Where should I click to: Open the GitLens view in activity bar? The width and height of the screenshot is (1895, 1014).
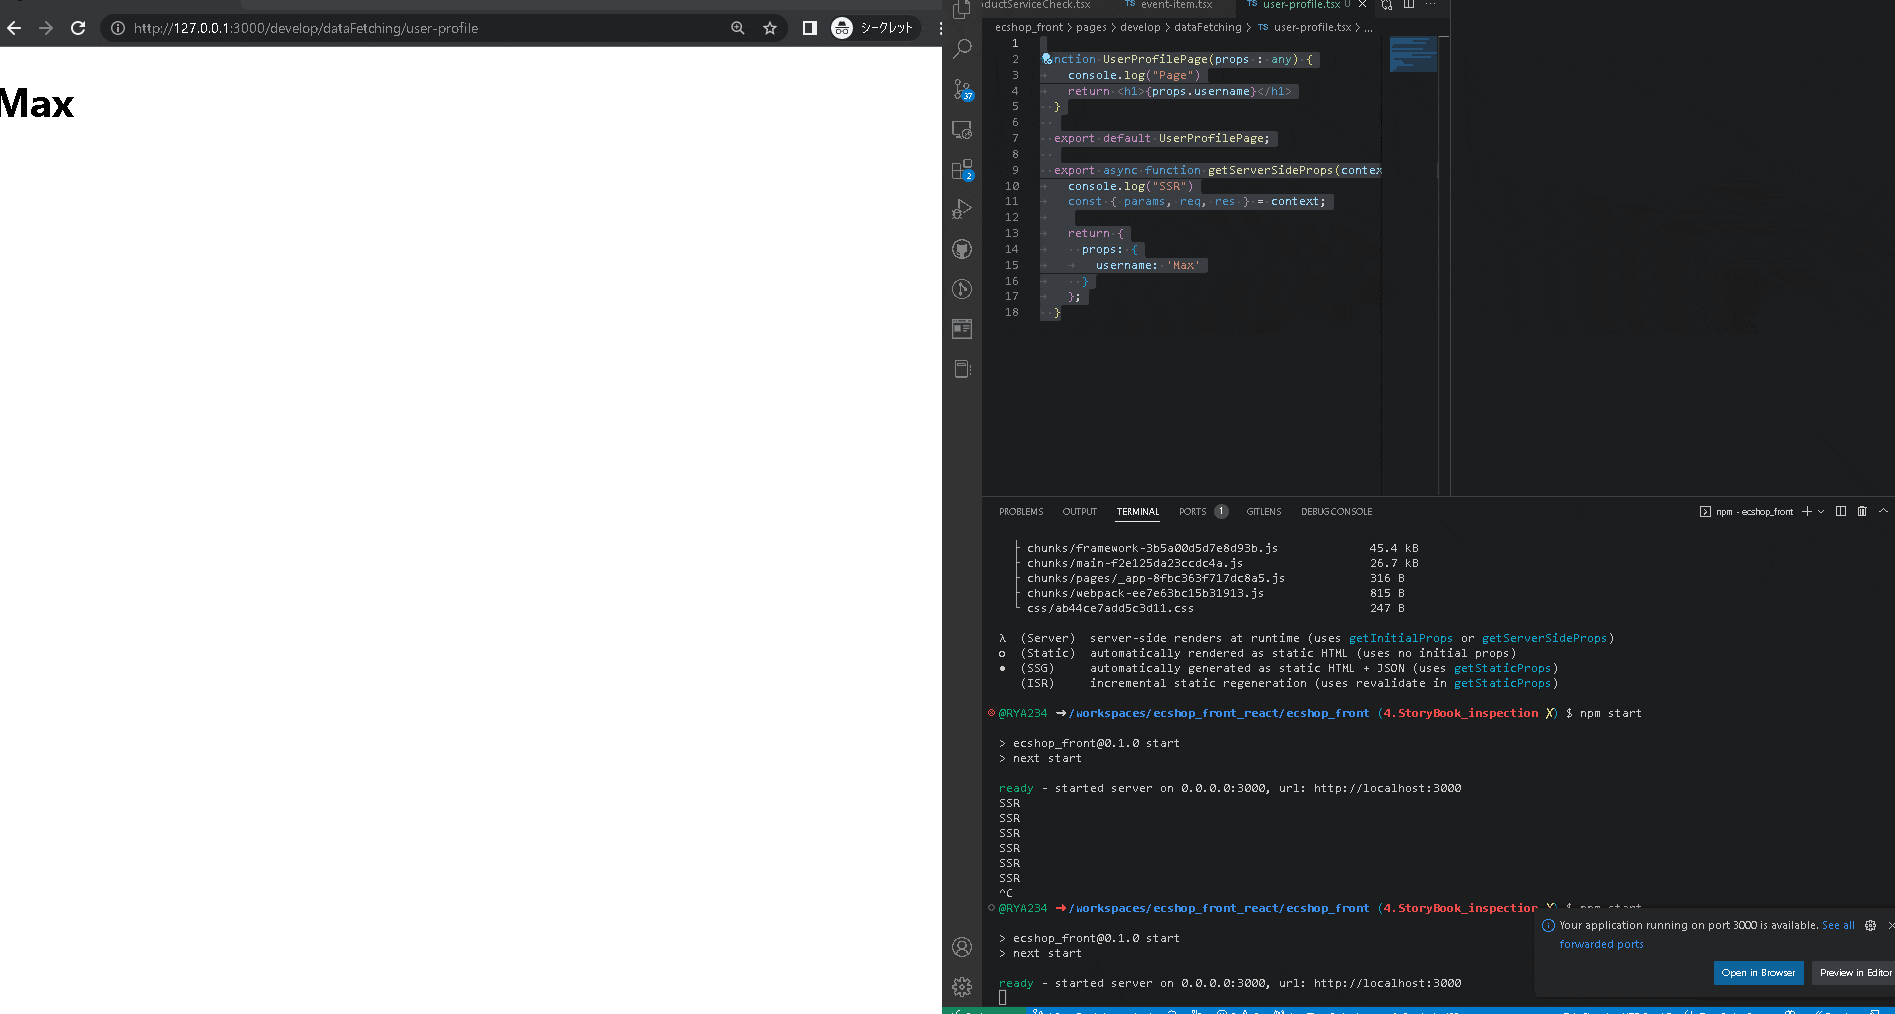[962, 289]
